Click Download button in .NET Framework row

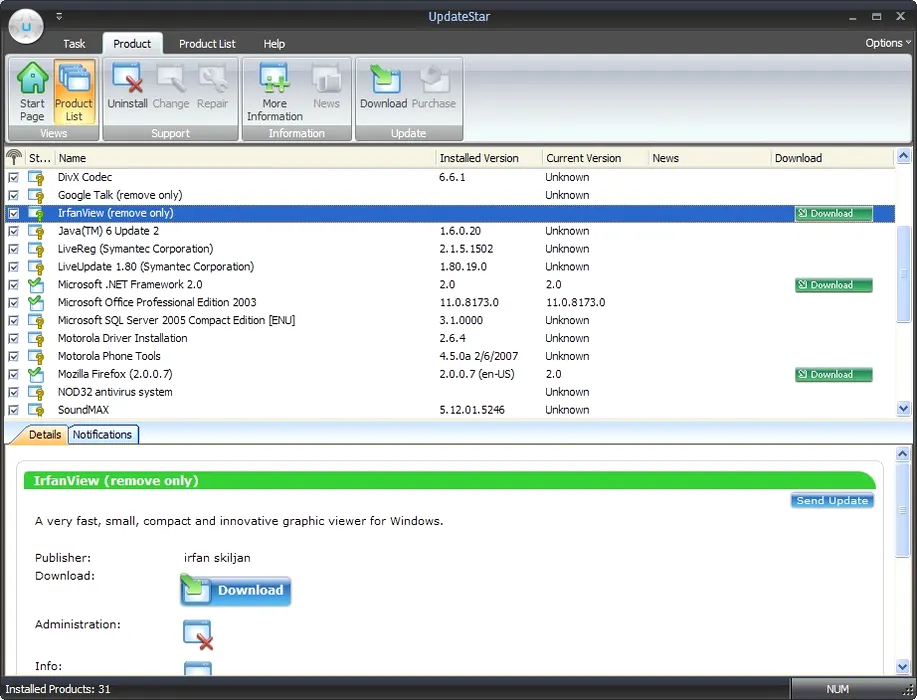click(x=833, y=285)
